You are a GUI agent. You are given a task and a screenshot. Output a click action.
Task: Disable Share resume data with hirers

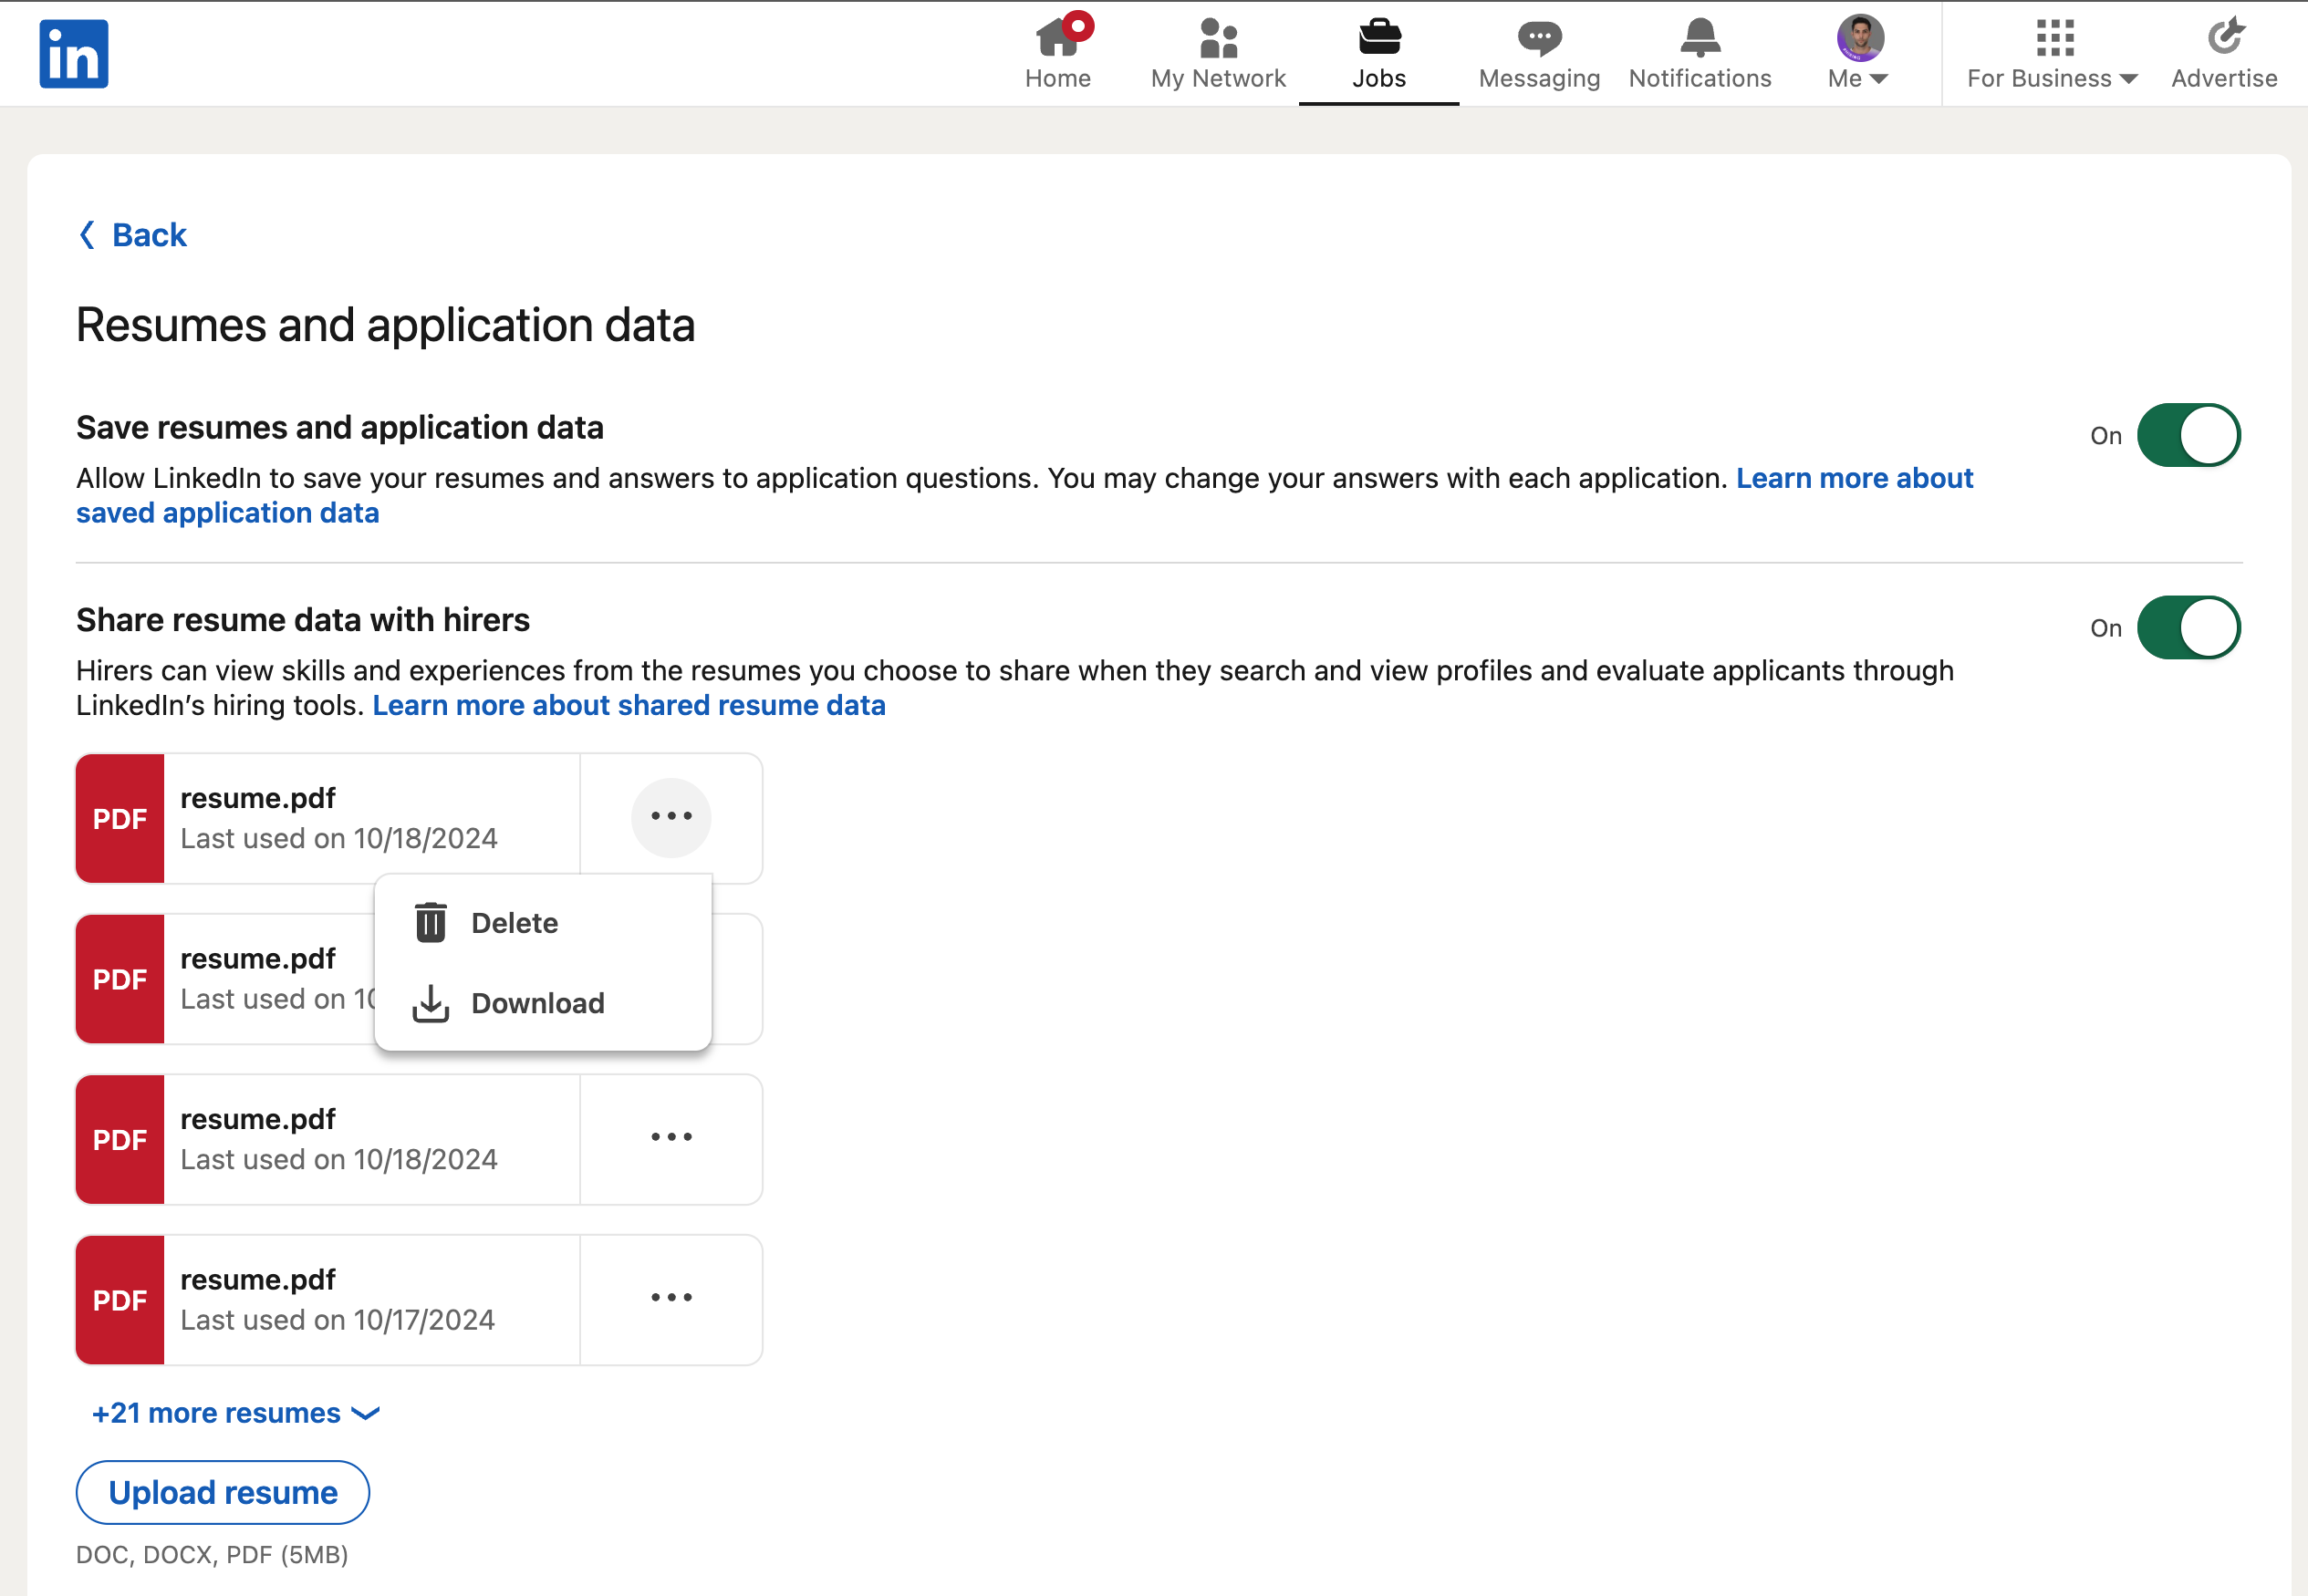[2188, 628]
